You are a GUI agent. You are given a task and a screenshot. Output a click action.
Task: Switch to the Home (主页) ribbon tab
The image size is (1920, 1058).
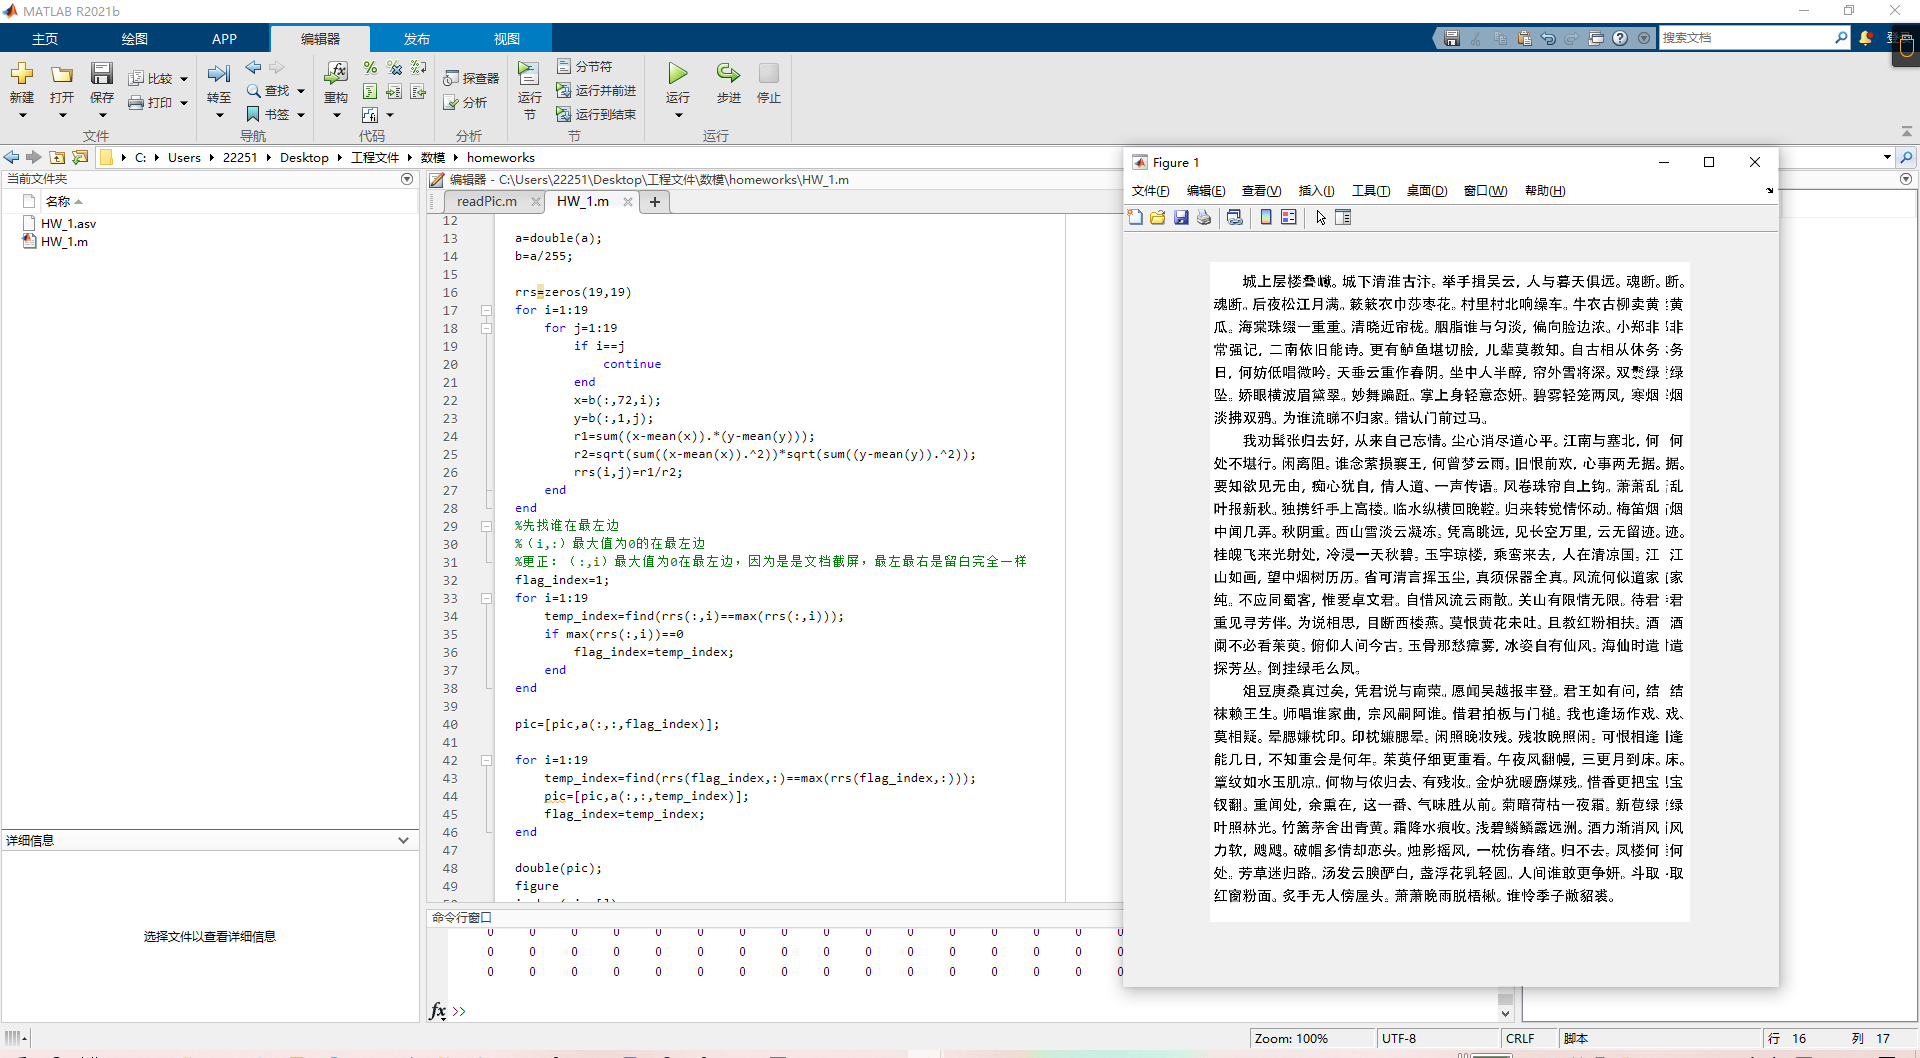[x=45, y=39]
